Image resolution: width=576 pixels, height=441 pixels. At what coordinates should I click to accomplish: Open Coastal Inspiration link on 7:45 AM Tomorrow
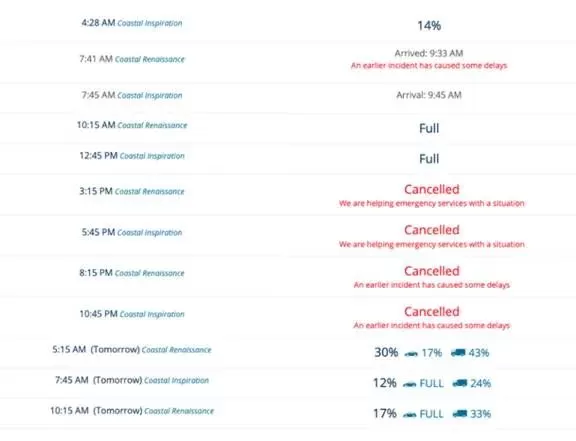click(x=176, y=380)
